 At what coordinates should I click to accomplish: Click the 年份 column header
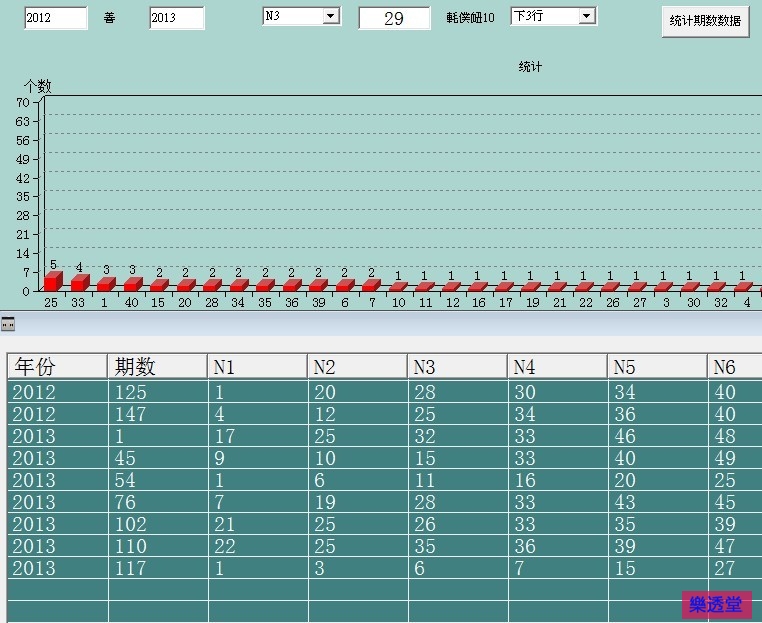(57, 367)
